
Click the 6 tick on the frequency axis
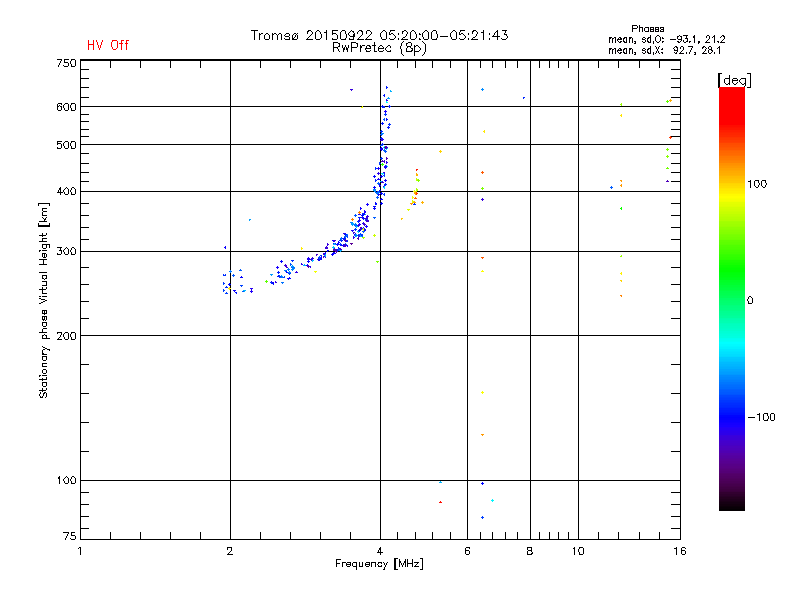[x=467, y=551]
